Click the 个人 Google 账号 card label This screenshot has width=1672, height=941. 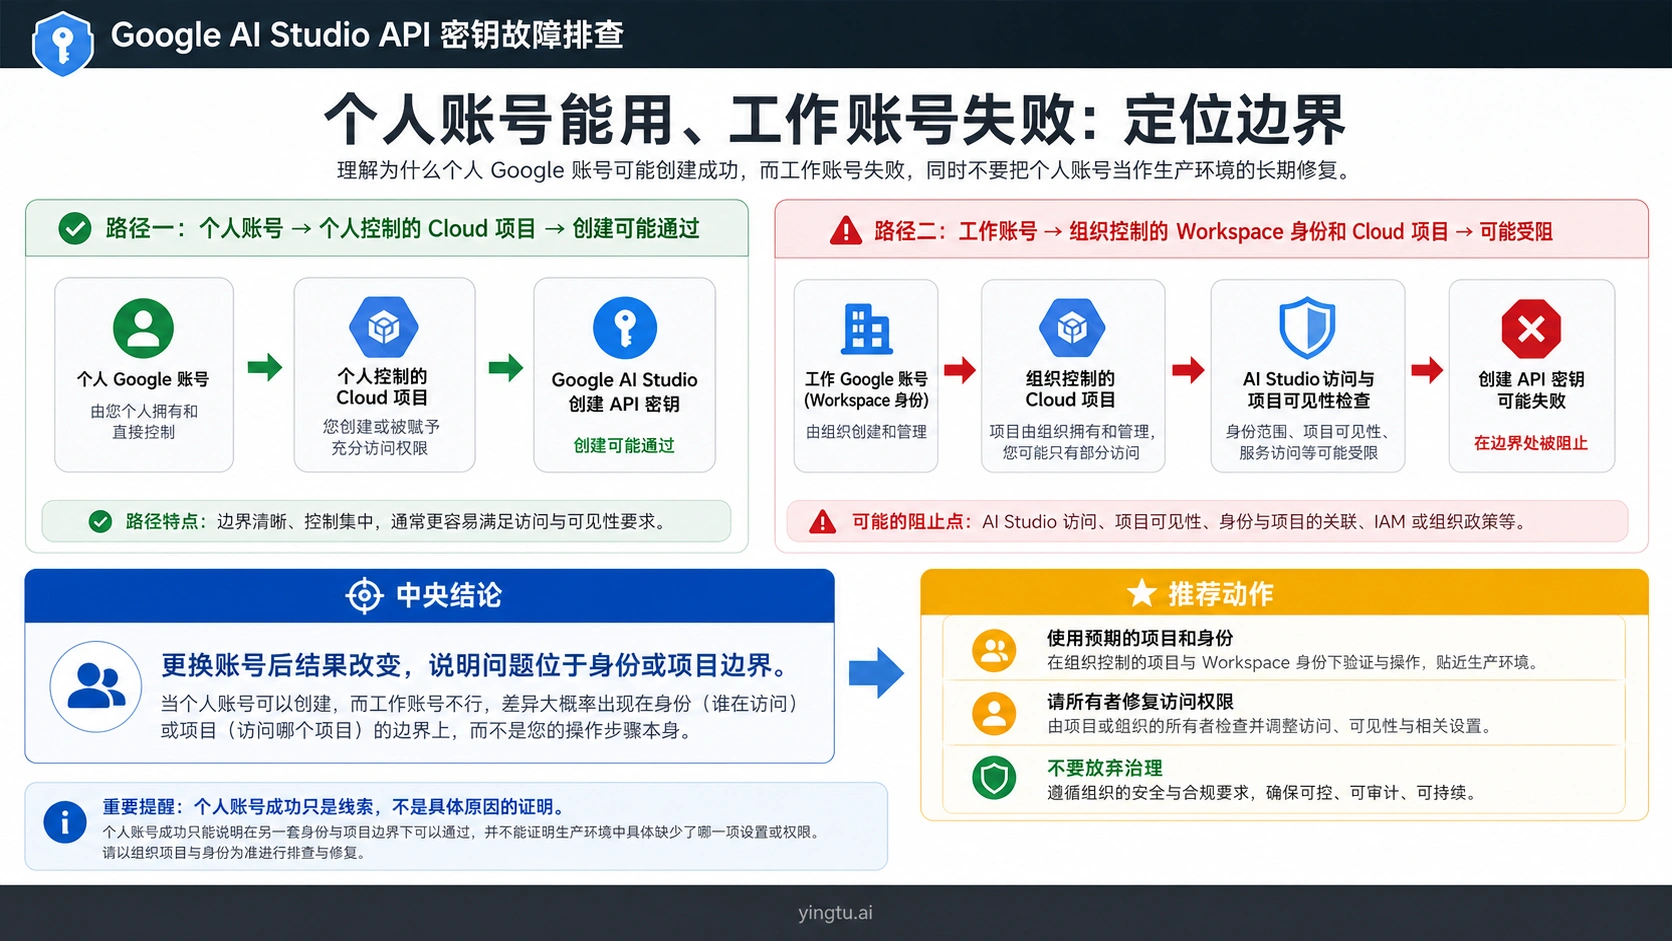(x=143, y=379)
